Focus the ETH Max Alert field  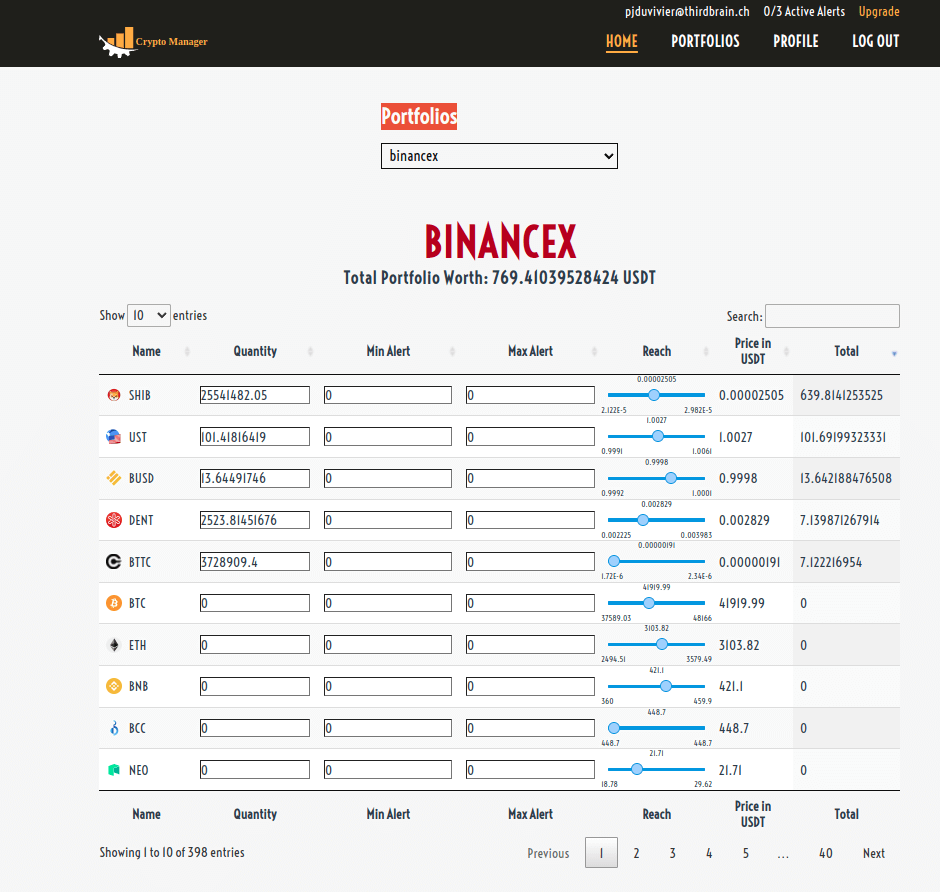click(531, 645)
